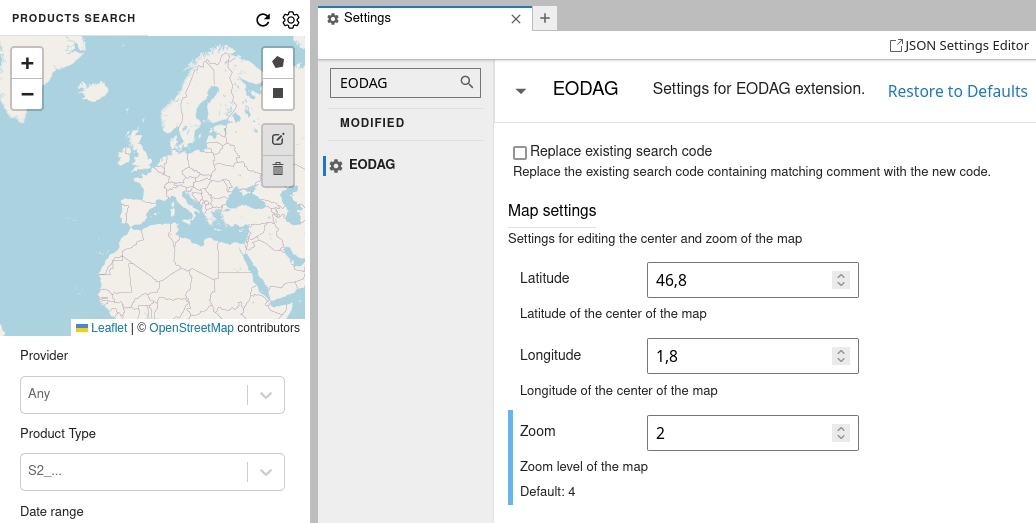
Task: Click the PRODUCTS SEARCH panel title
Action: (74, 18)
